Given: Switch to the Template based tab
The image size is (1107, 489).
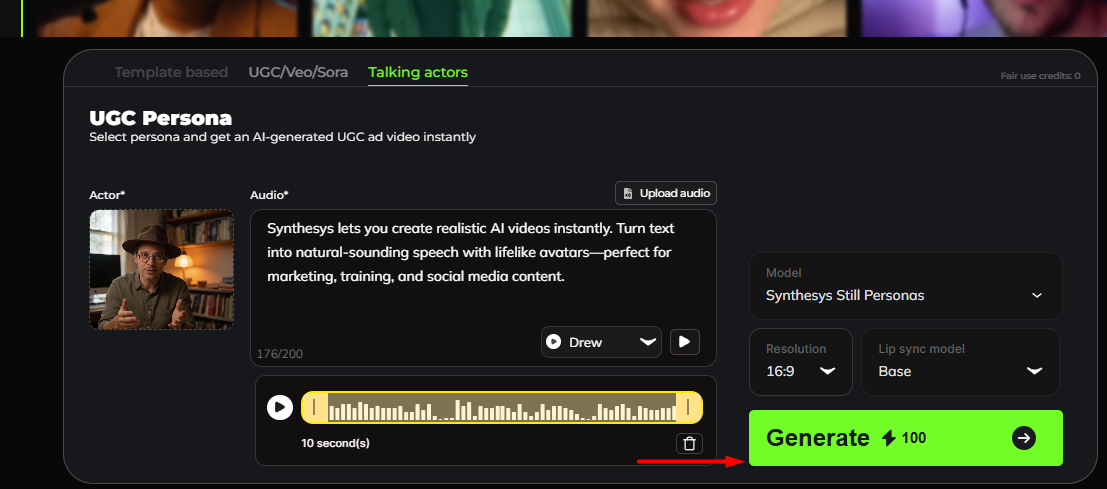Looking at the screenshot, I should tap(171, 72).
